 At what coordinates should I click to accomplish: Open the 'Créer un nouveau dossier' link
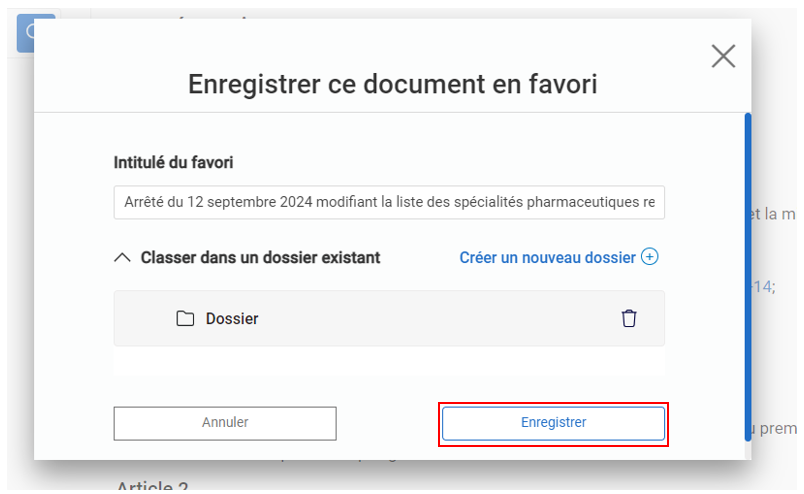[547, 258]
